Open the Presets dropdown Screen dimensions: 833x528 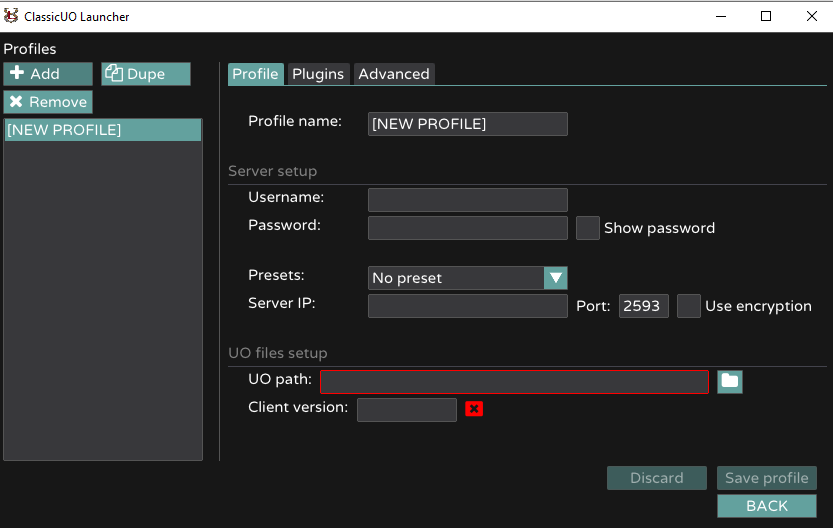pyautogui.click(x=468, y=278)
